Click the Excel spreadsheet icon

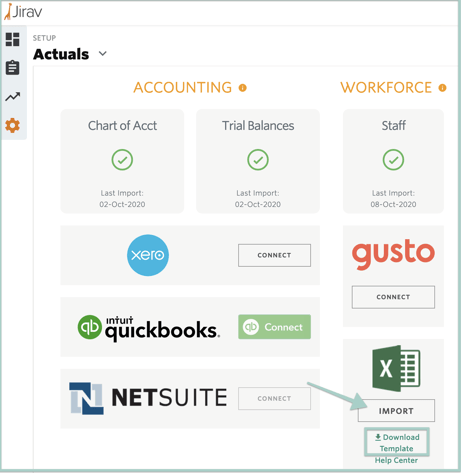point(396,368)
